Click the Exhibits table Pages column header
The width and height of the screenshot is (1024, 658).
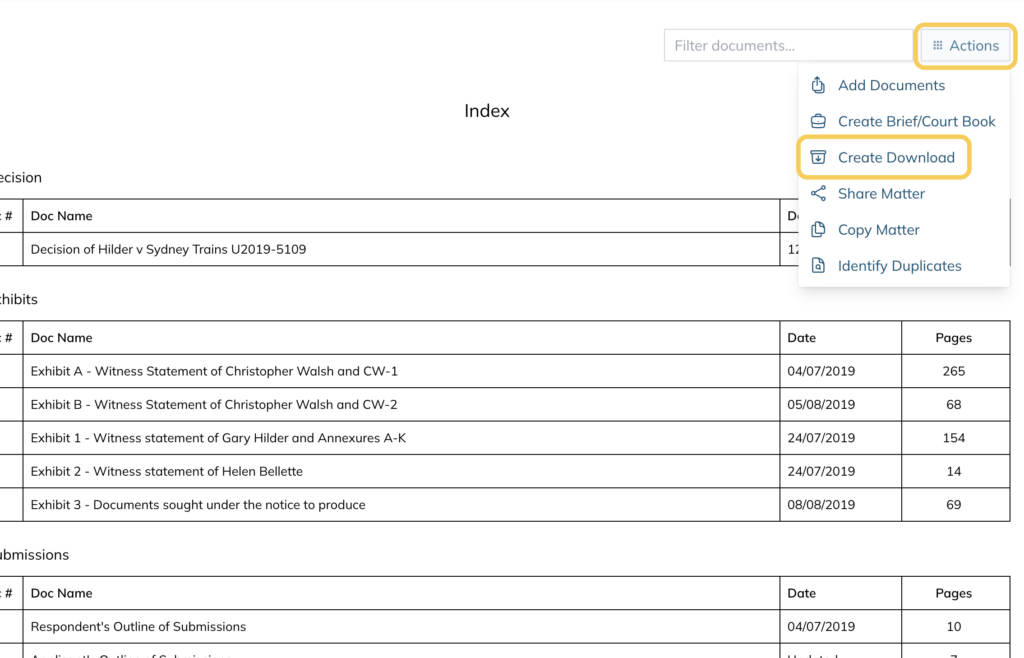pyautogui.click(x=953, y=338)
